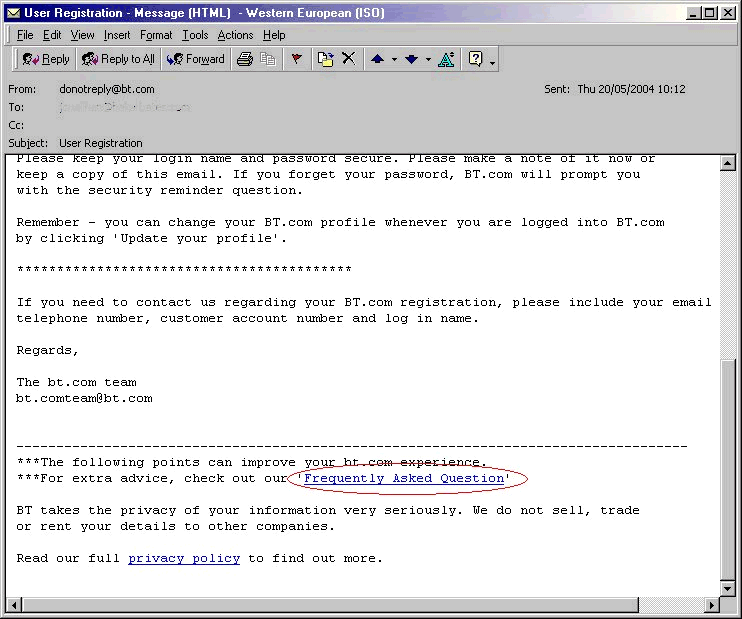The image size is (742, 619).
Task: Click the bt.comteam@bt.com address text
Action: [84, 398]
